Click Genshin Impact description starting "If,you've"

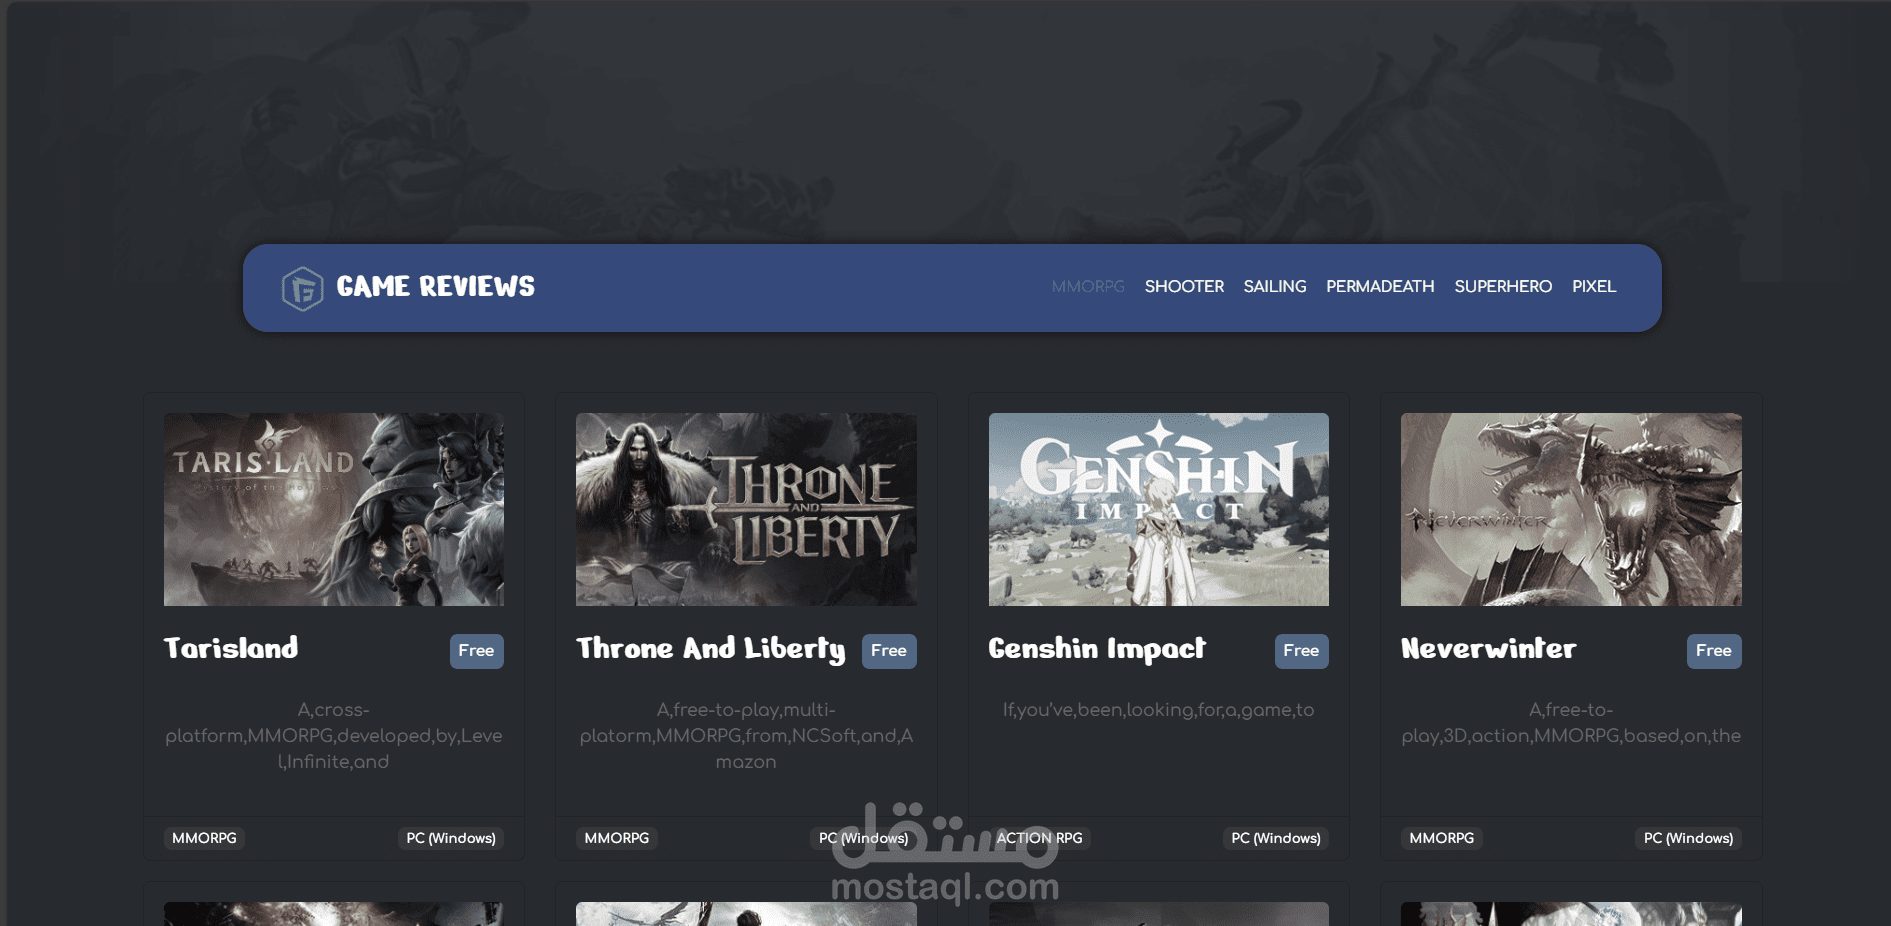pos(1159,710)
